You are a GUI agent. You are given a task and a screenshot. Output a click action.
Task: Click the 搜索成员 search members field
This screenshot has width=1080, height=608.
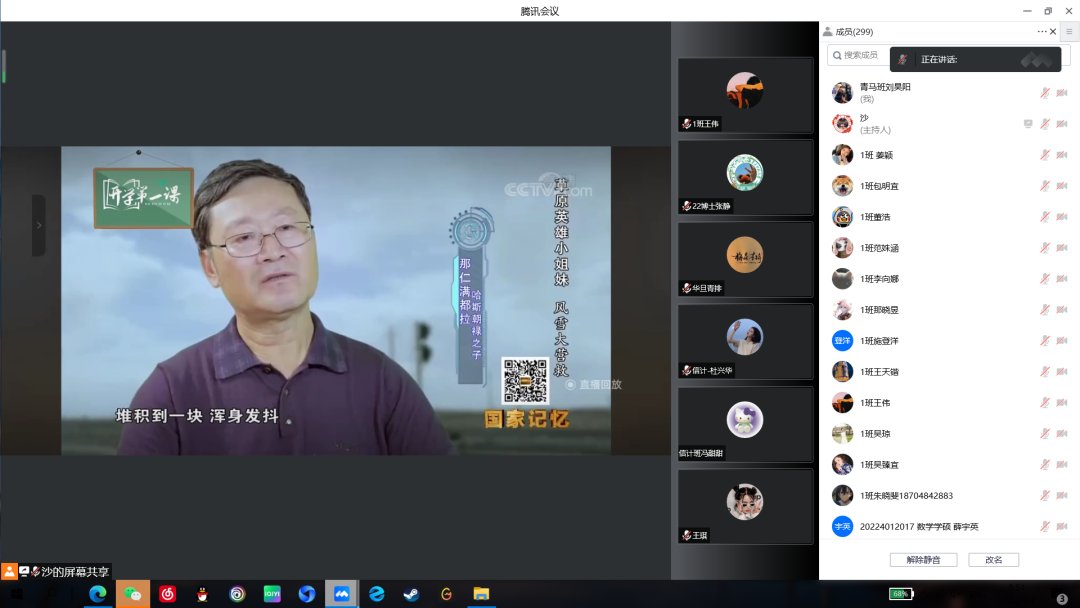pyautogui.click(x=860, y=55)
